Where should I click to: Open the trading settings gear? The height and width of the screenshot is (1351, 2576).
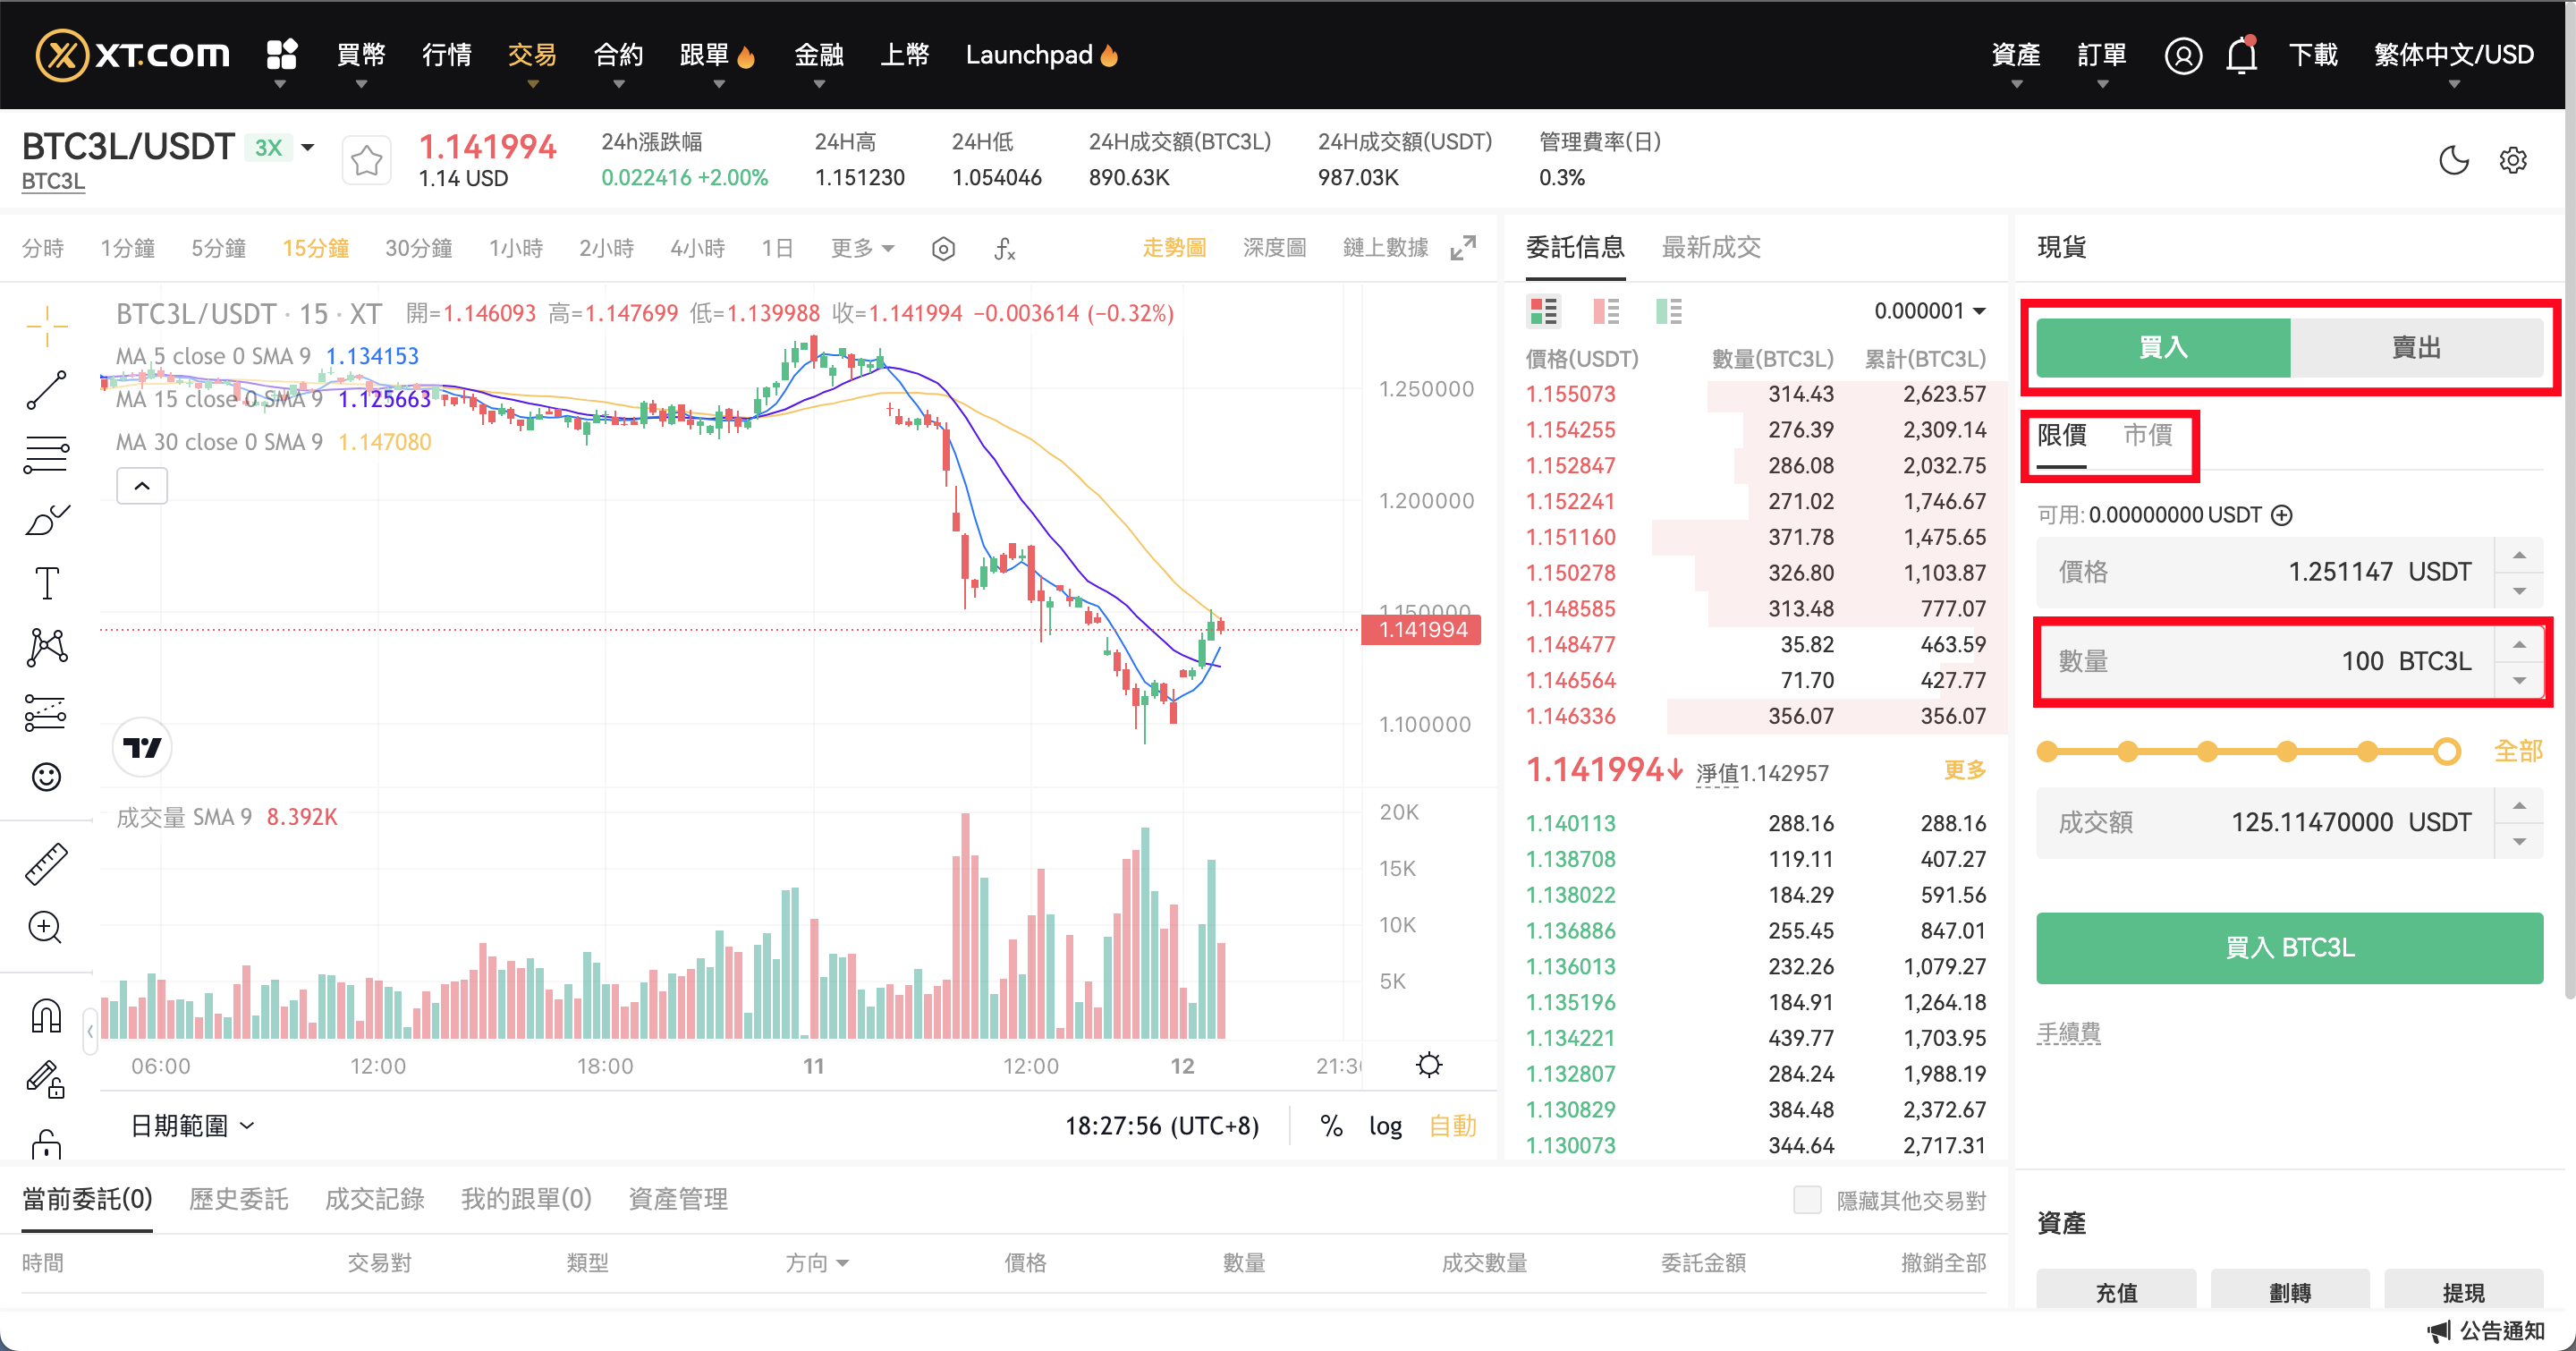(2513, 160)
